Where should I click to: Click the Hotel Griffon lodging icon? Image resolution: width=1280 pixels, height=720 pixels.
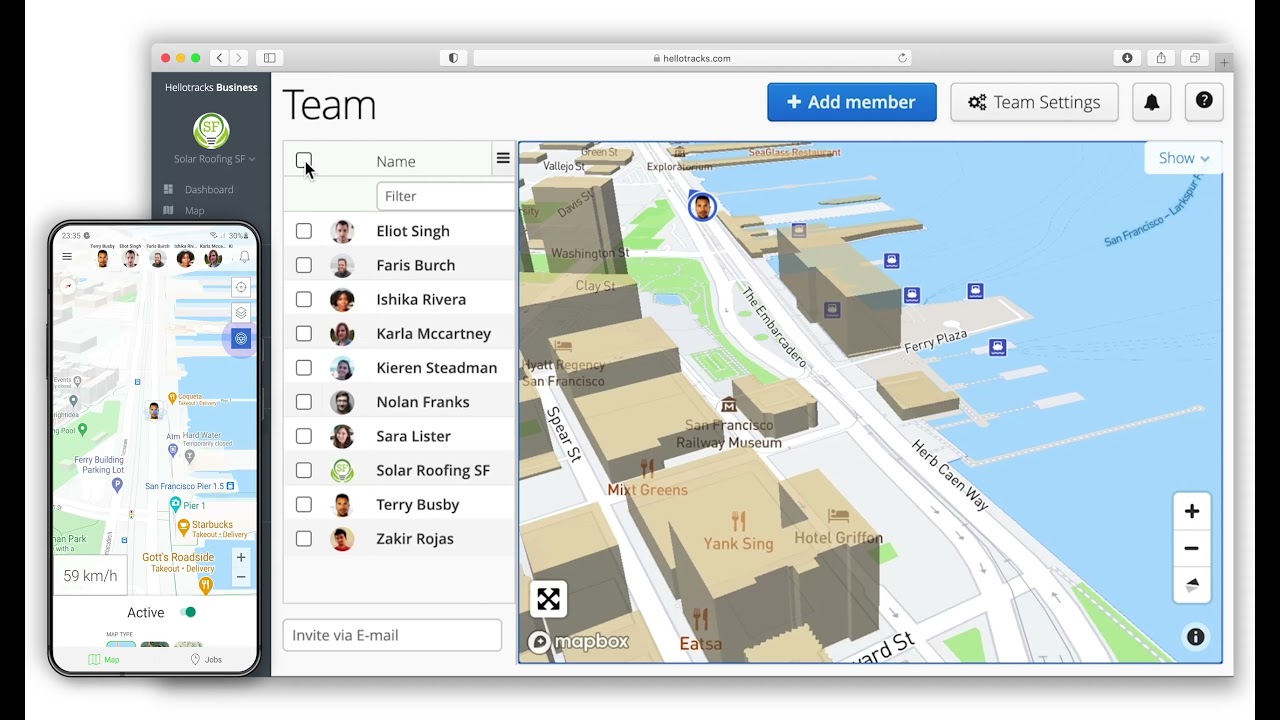838,516
